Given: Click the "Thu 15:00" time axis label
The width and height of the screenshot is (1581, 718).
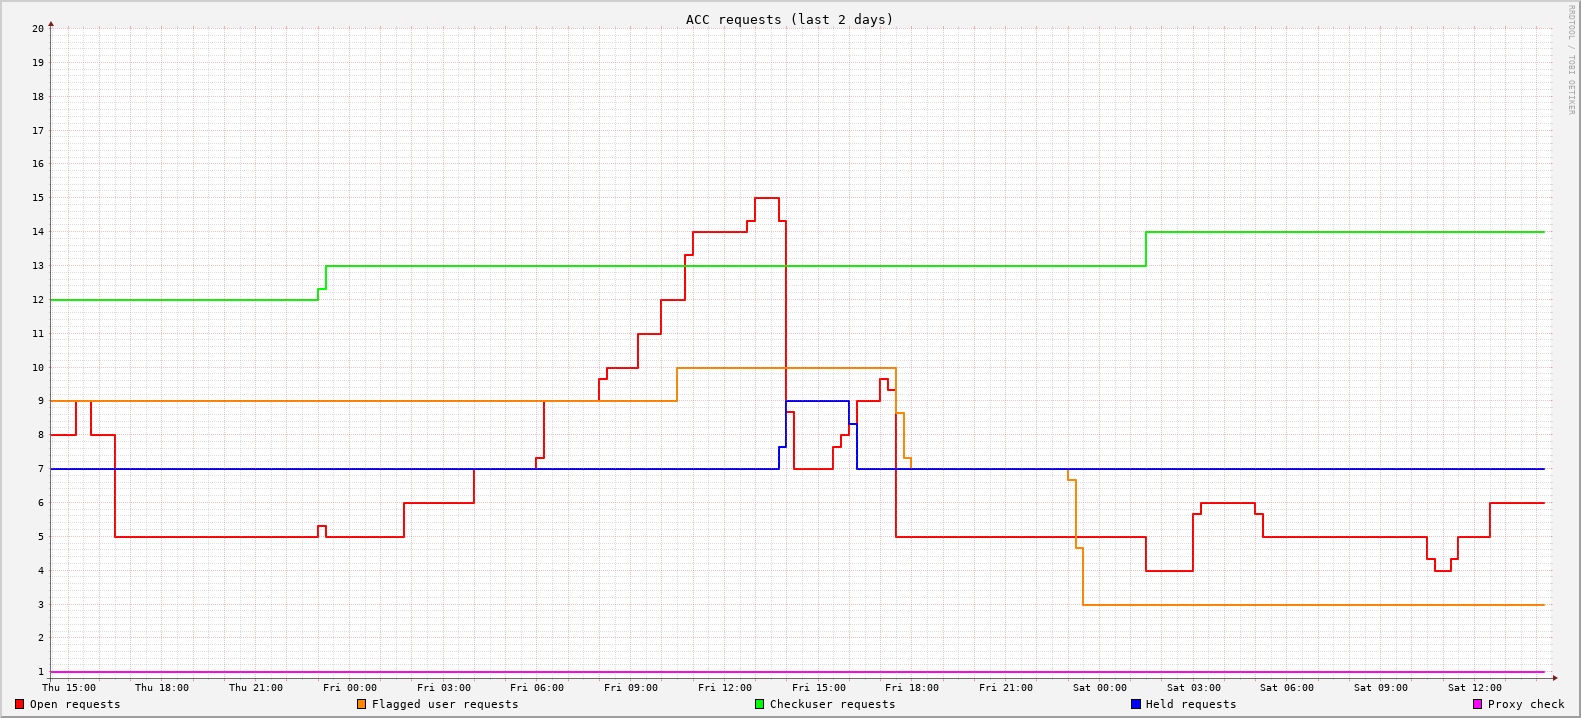Looking at the screenshot, I should [x=69, y=687].
